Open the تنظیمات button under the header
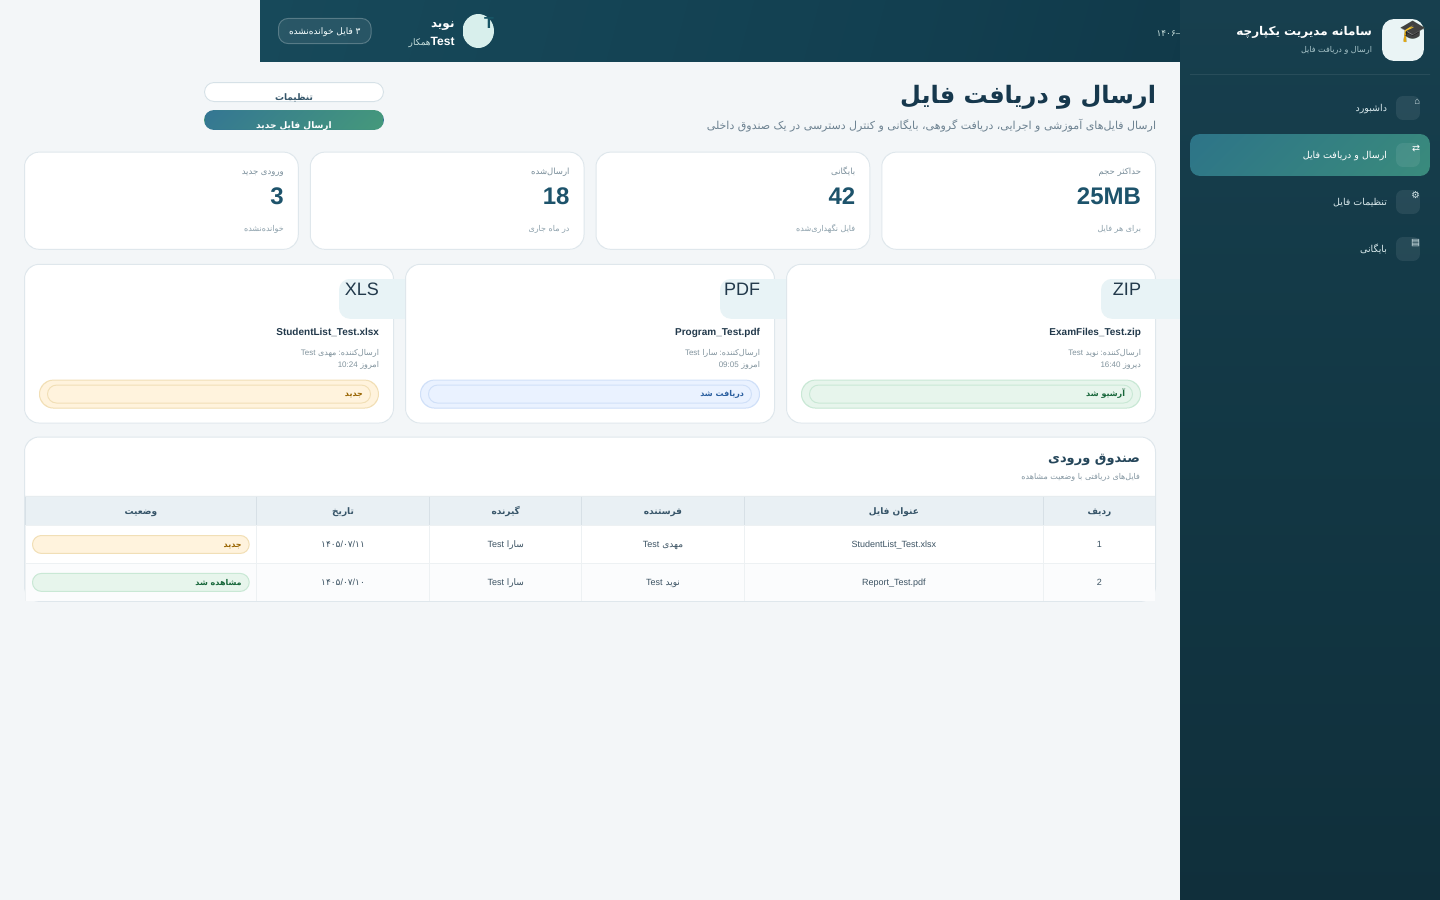 (294, 92)
